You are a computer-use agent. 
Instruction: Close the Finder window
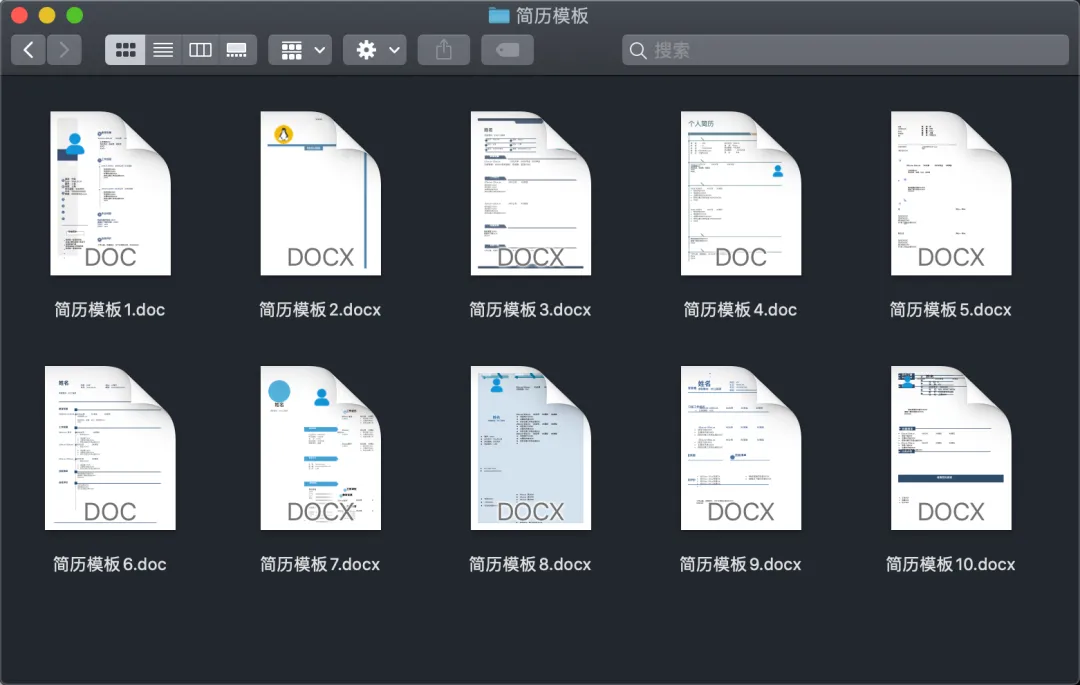(x=19, y=15)
